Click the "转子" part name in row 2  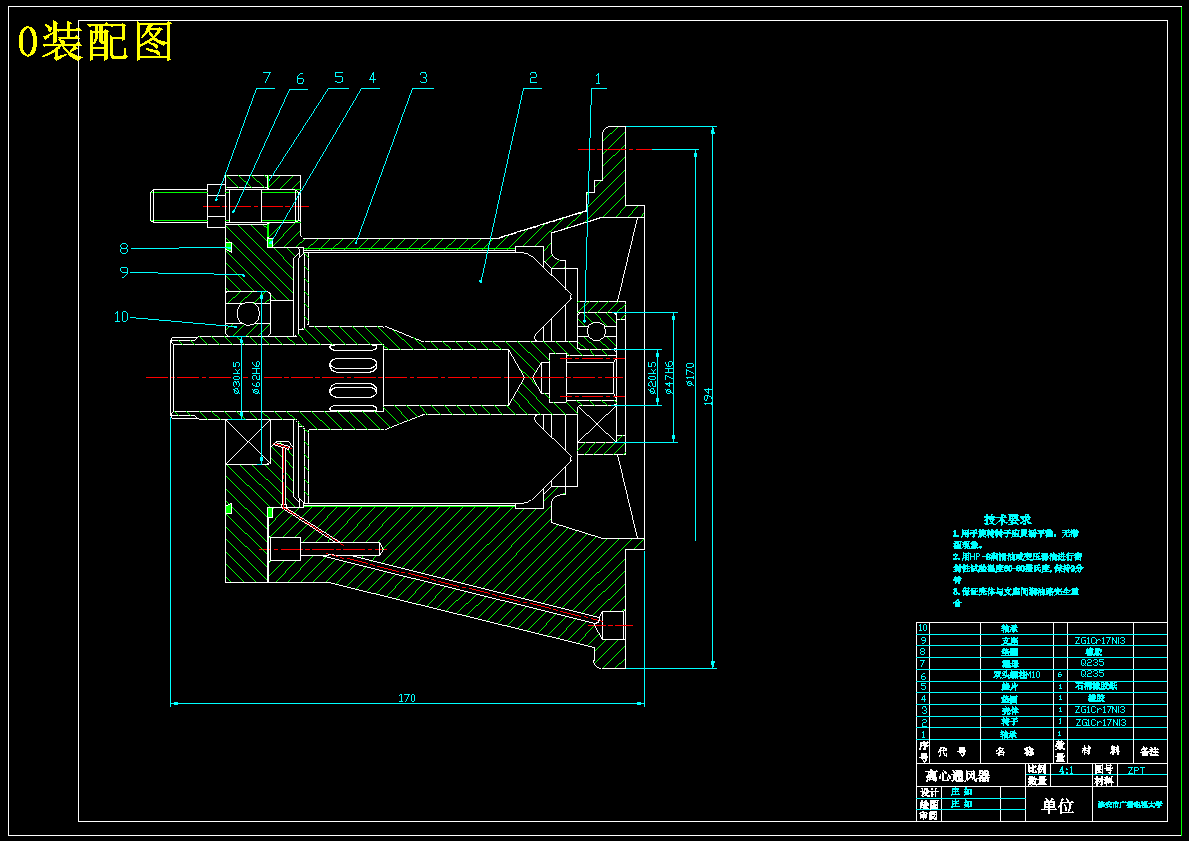1009,723
